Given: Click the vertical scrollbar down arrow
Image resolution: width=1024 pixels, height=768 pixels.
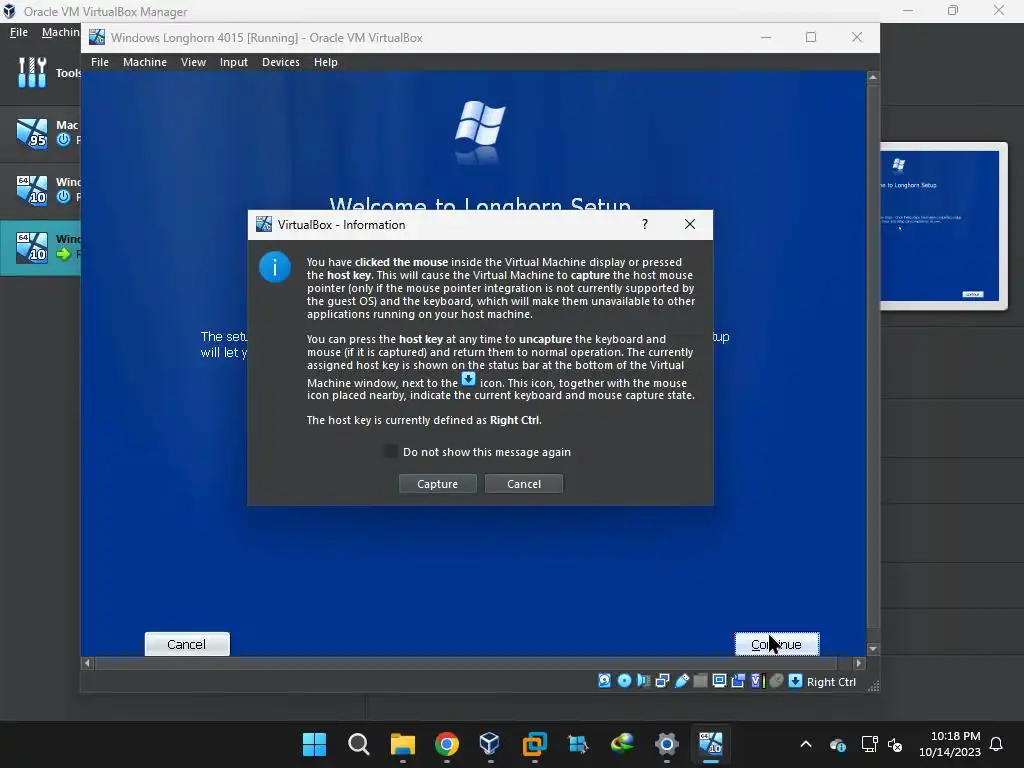Looking at the screenshot, I should click(x=873, y=649).
